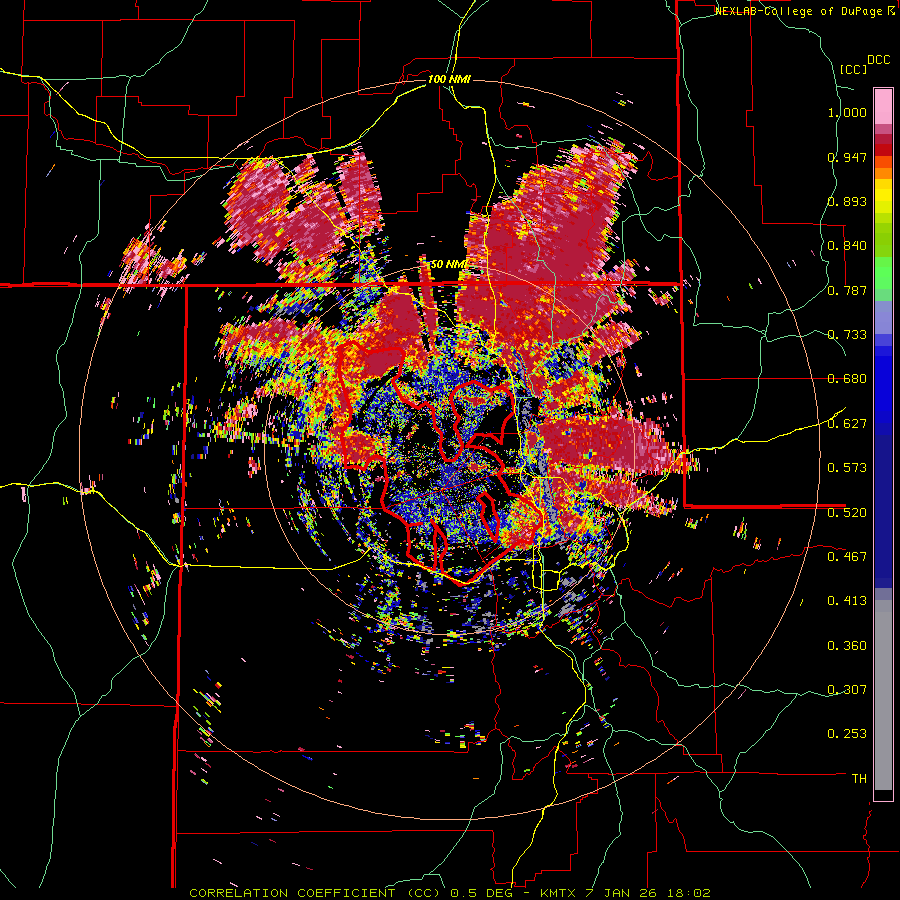The width and height of the screenshot is (900, 900).
Task: Click the [CC] units label
Action: click(x=854, y=69)
